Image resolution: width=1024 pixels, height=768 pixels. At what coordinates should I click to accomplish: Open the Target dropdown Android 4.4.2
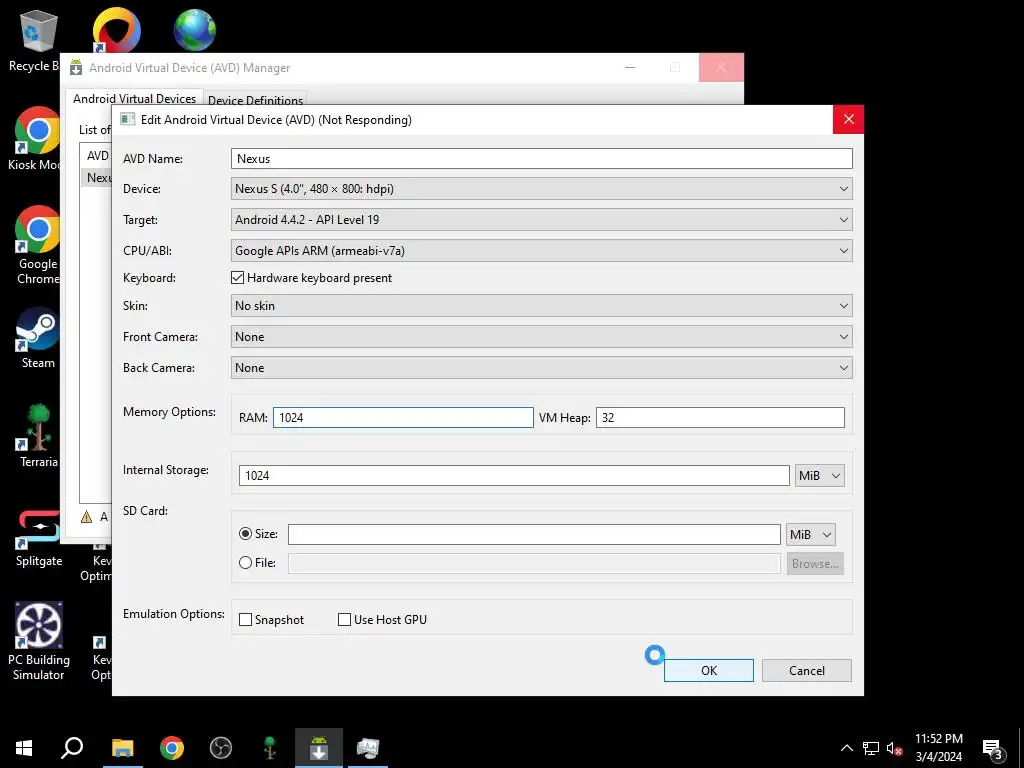click(541, 219)
